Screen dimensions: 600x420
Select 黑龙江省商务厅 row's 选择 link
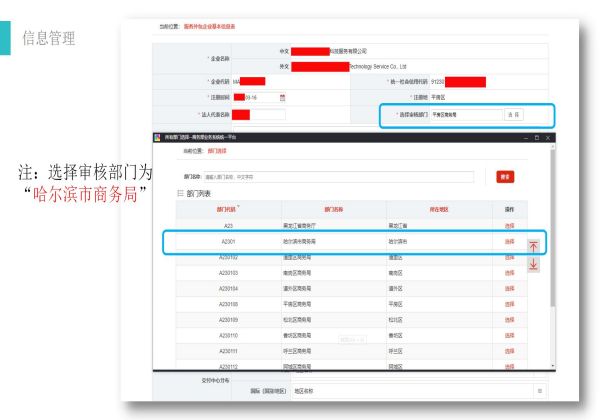[x=510, y=226]
